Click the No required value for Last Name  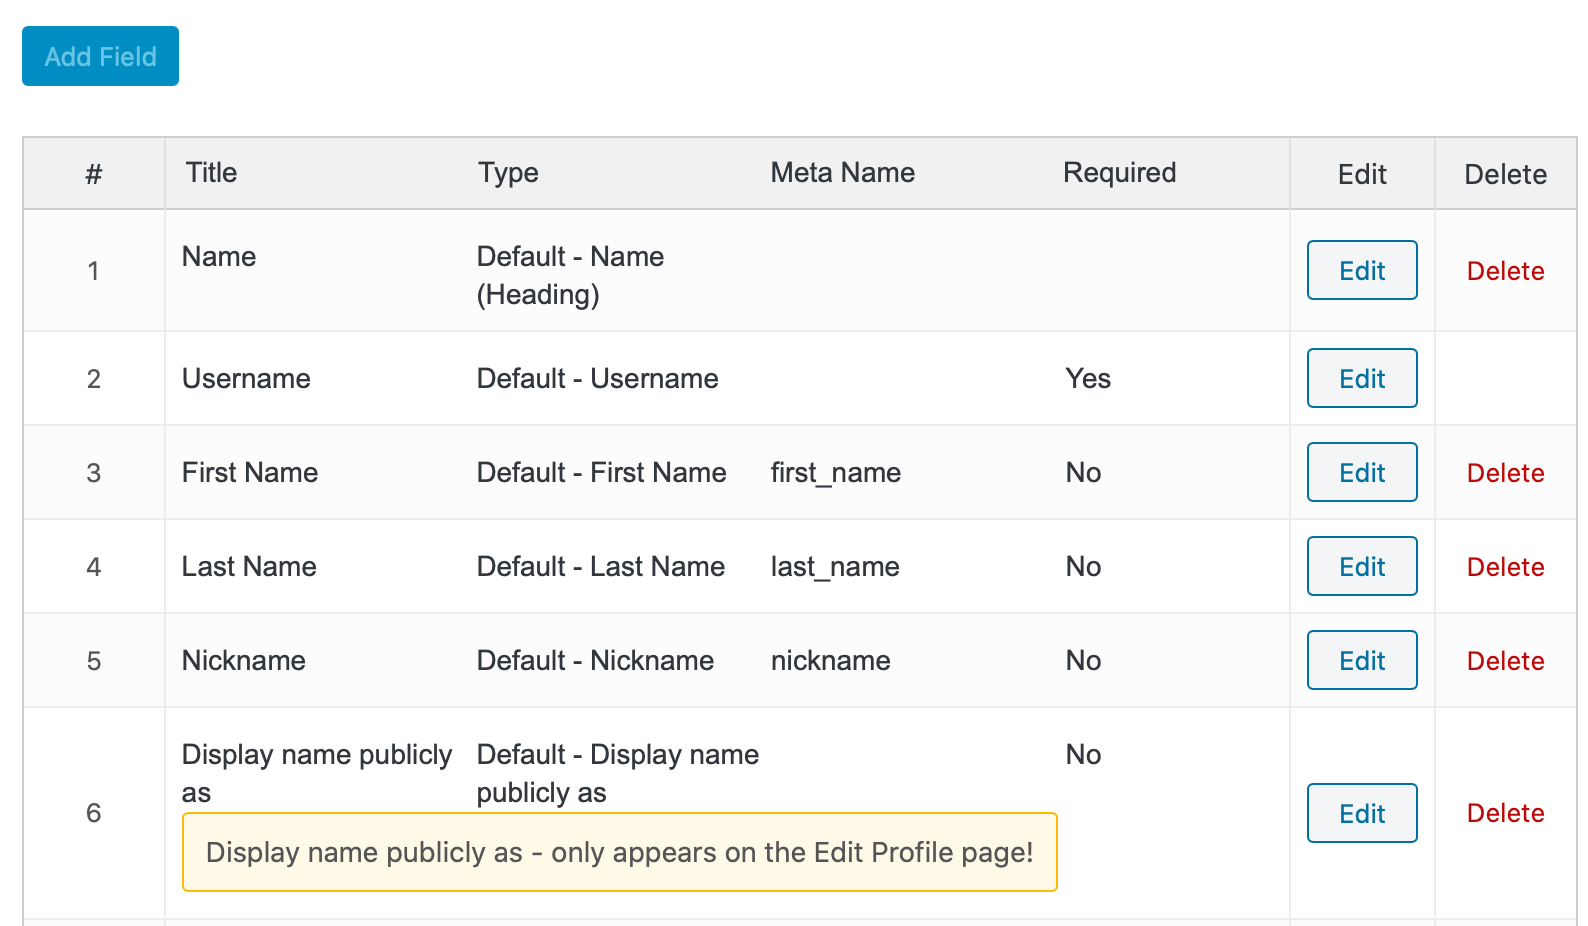point(1083,566)
